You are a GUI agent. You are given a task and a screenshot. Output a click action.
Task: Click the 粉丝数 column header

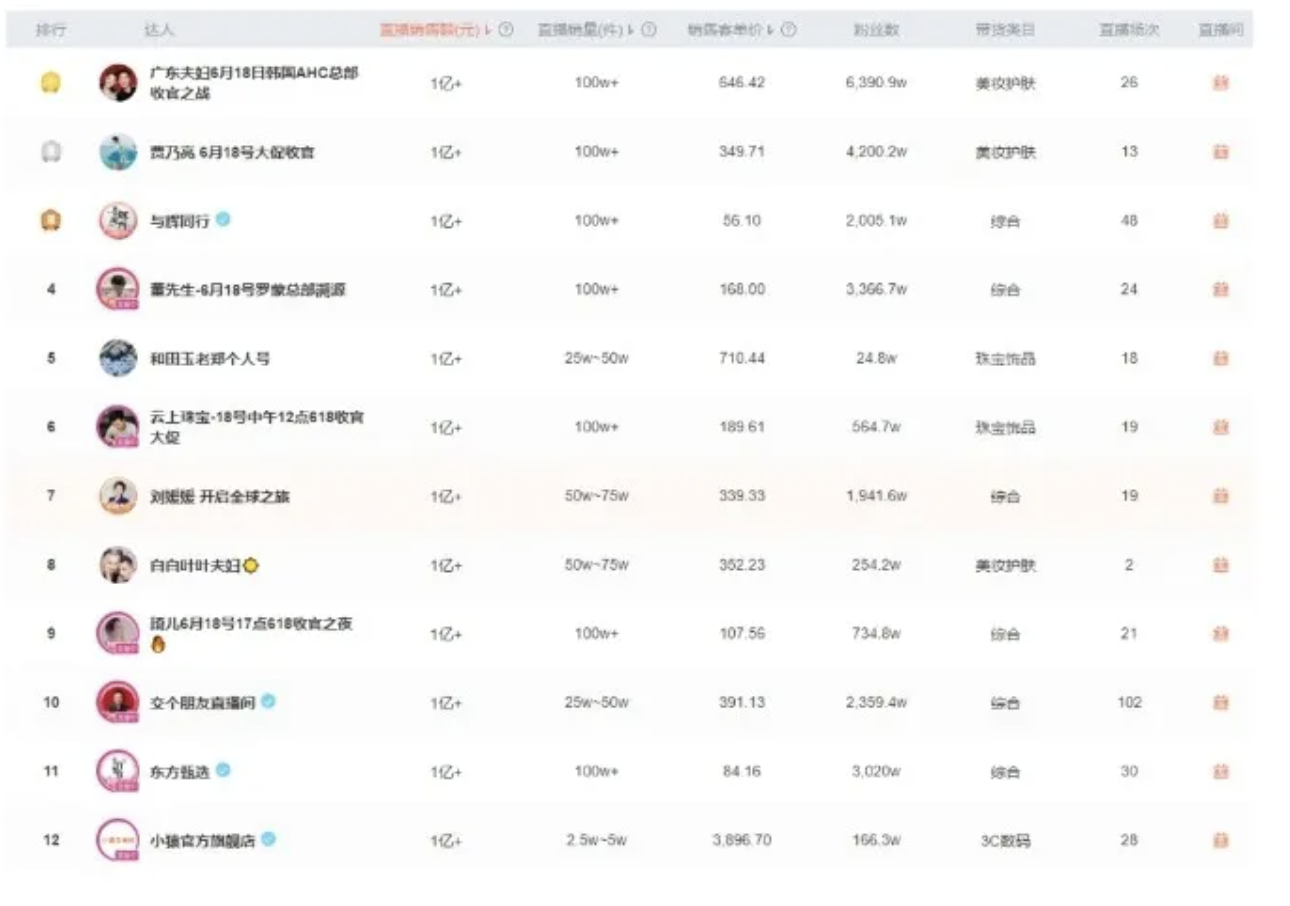[x=876, y=30]
